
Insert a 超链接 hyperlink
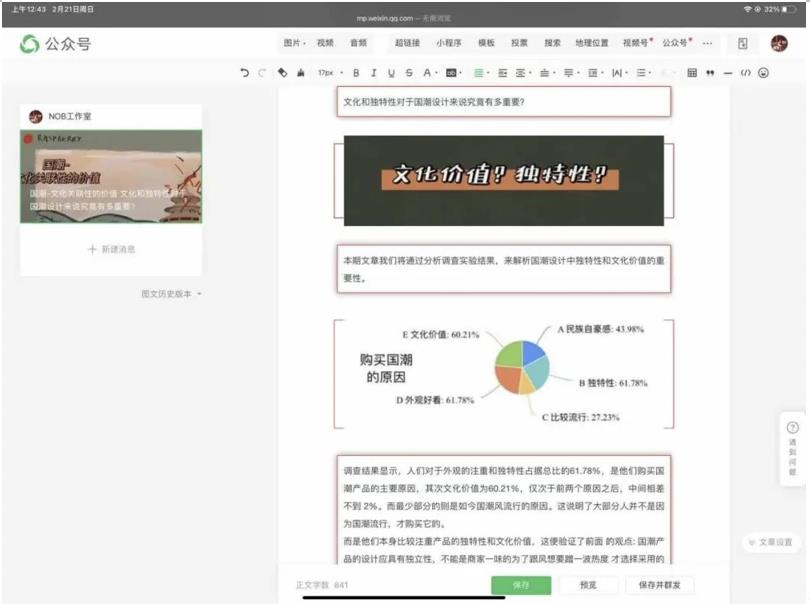coord(407,43)
